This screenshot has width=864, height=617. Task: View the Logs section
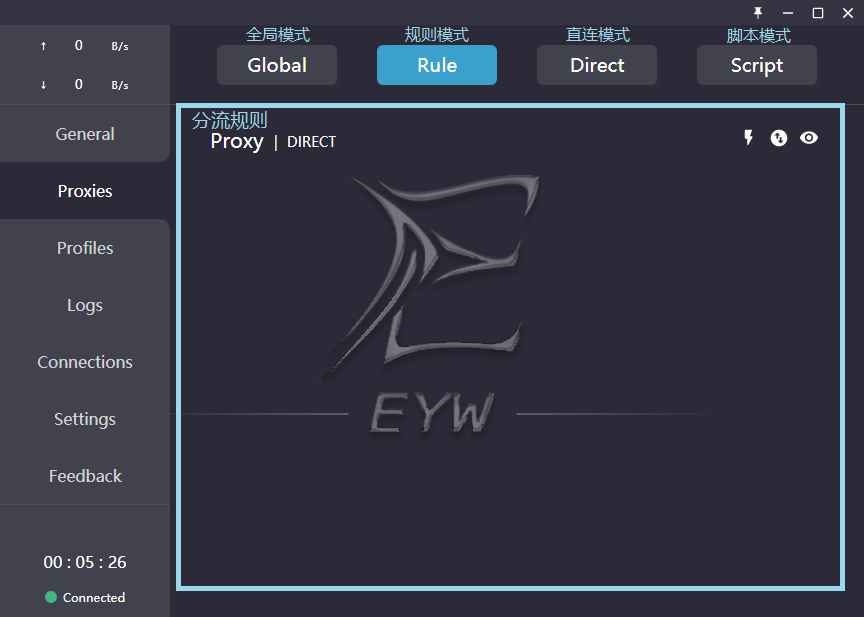tap(85, 305)
